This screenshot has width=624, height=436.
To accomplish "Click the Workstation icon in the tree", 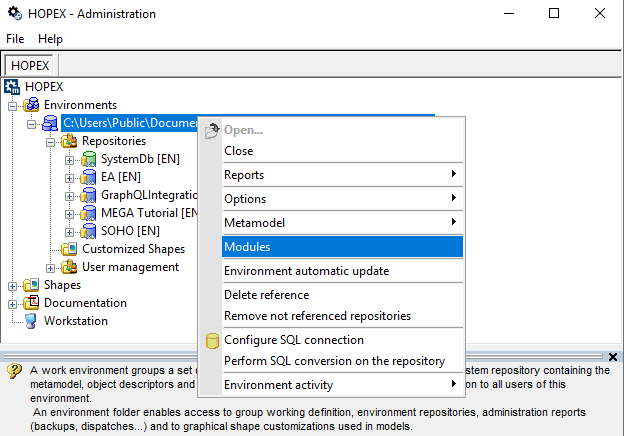I will (31, 321).
